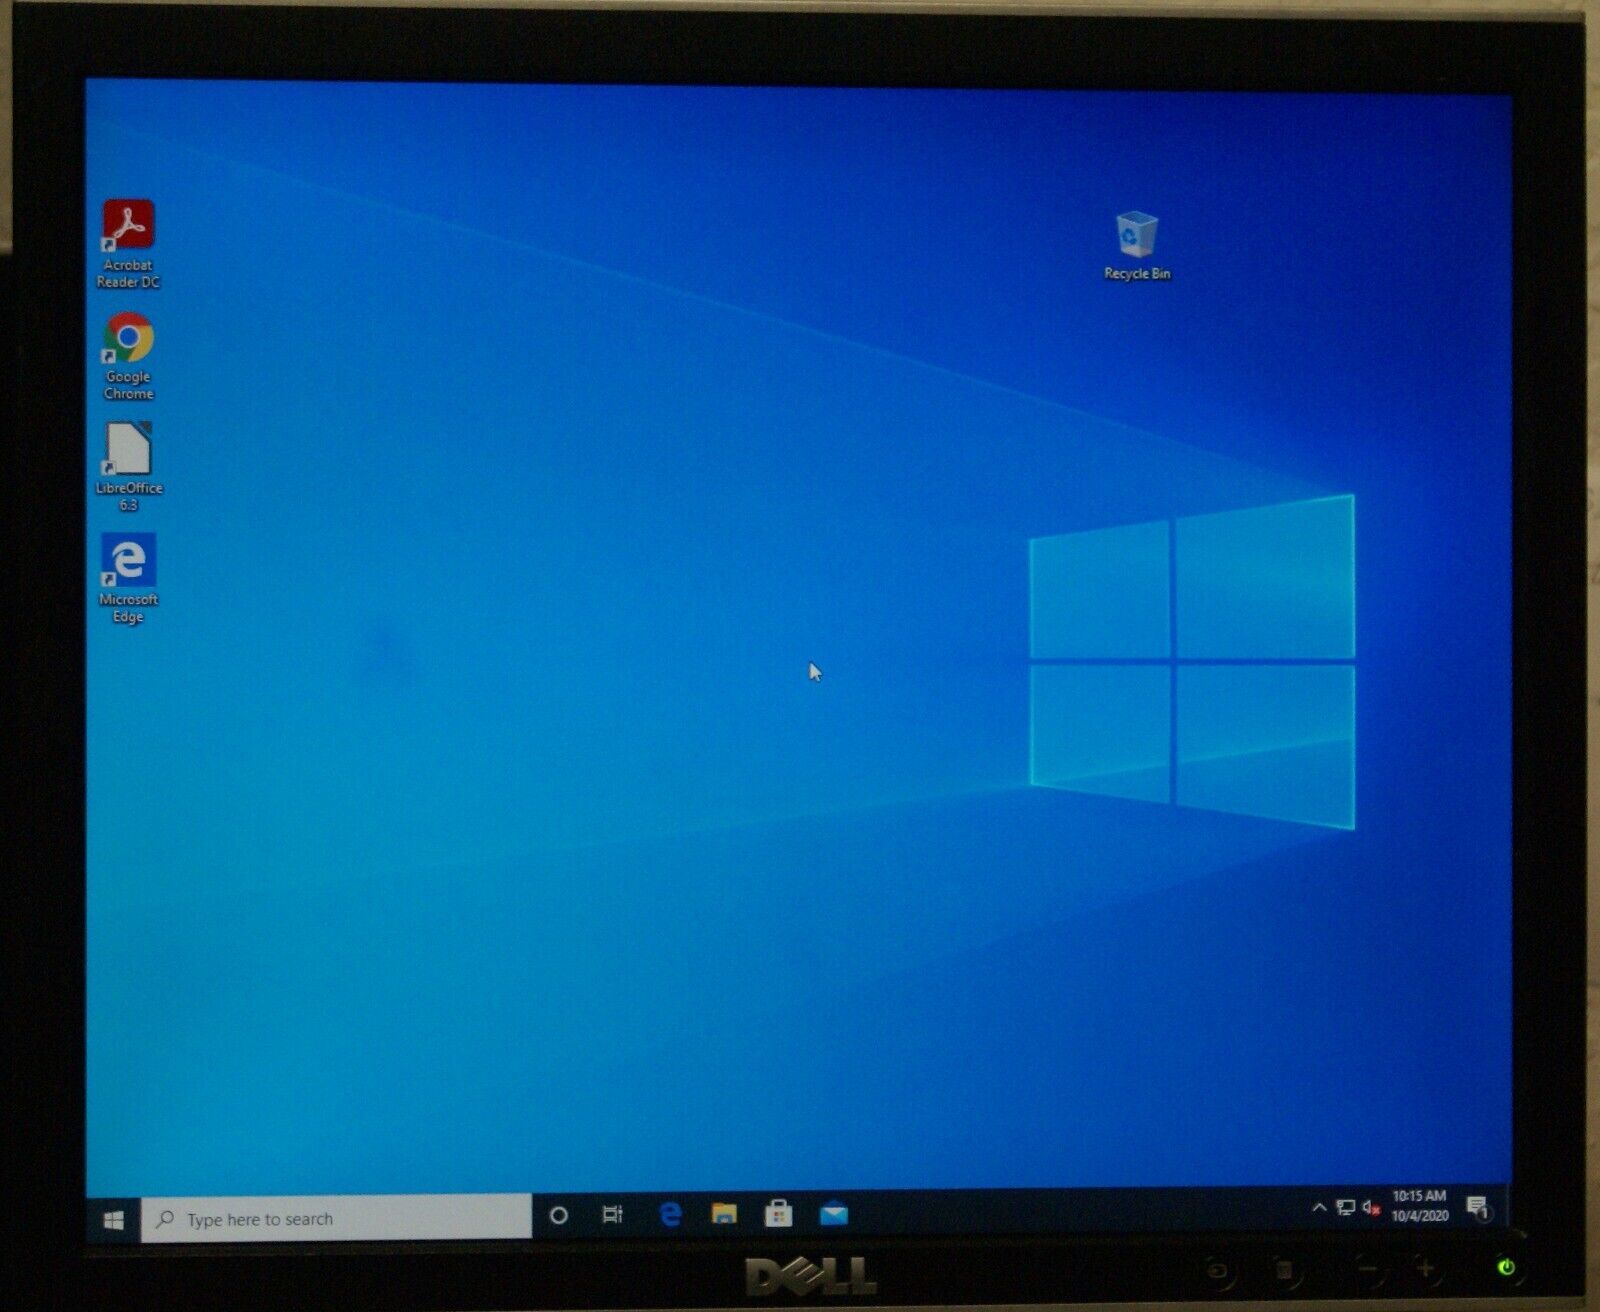Open Cortana from the taskbar circle
Image resolution: width=1600 pixels, height=1312 pixels.
click(559, 1216)
